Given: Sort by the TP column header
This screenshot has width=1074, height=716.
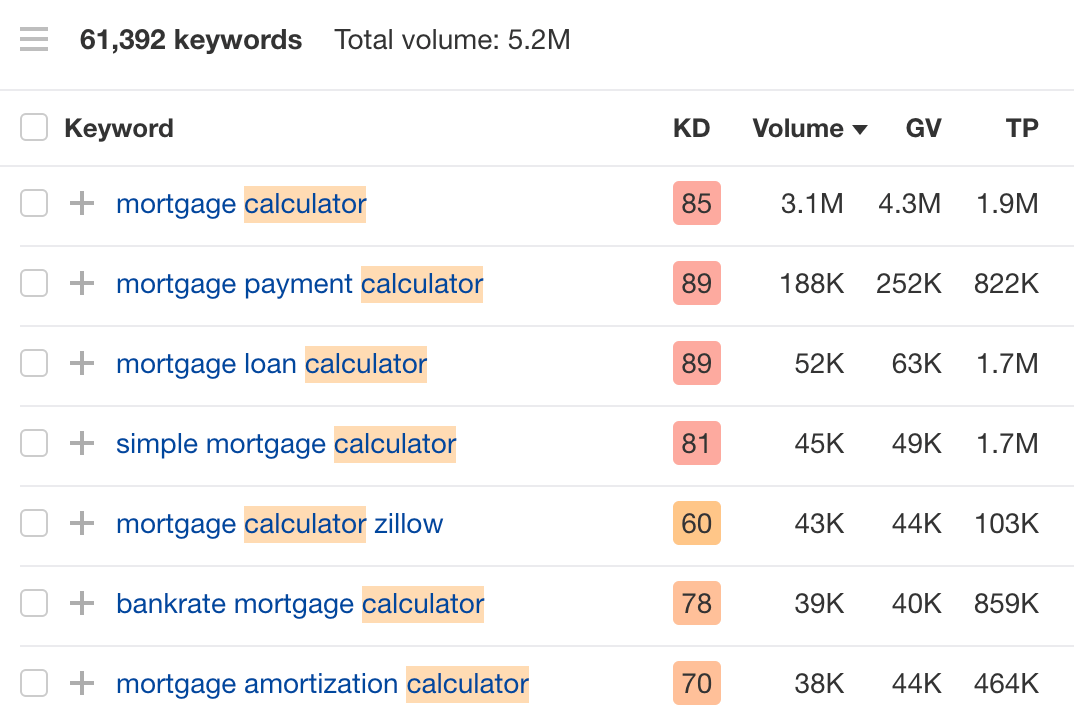Looking at the screenshot, I should [x=1022, y=128].
